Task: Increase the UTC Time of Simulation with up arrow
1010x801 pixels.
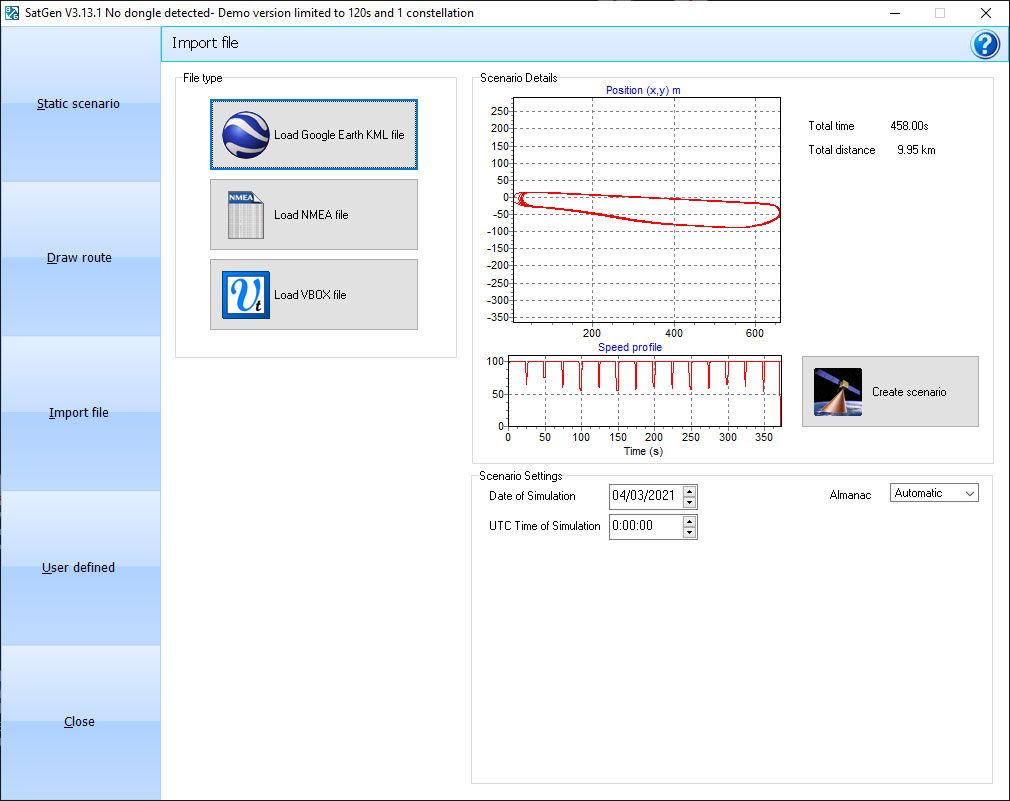Action: coord(690,521)
